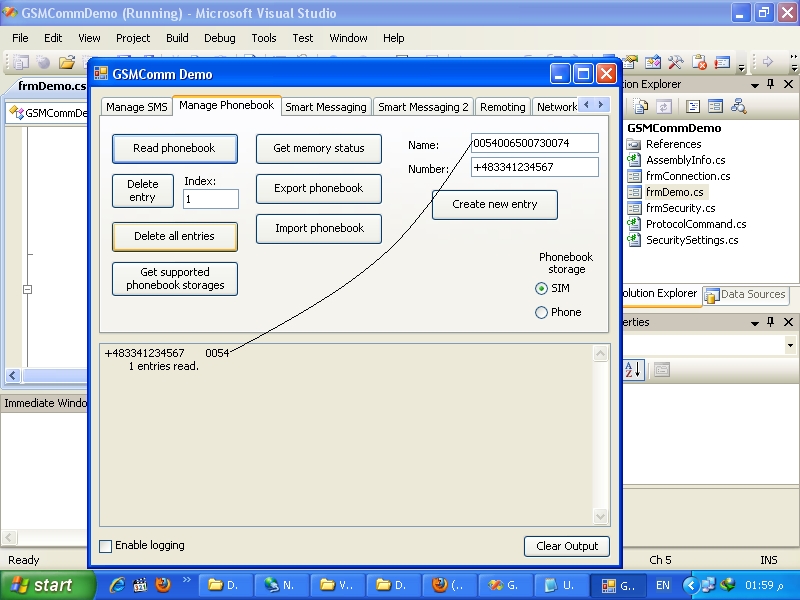This screenshot has height=600, width=800.
Task: Click Internet Explorer icon in quick launch
Action: point(118,584)
